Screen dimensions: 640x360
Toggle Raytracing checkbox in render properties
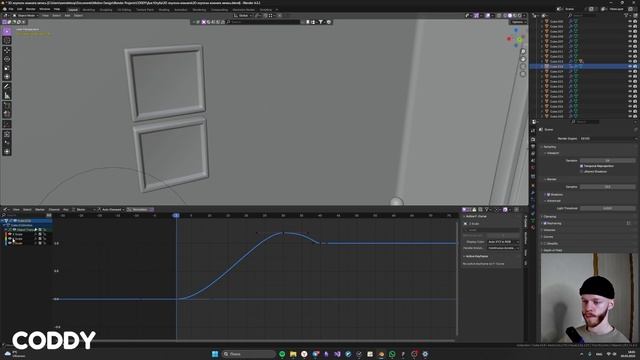point(545,223)
